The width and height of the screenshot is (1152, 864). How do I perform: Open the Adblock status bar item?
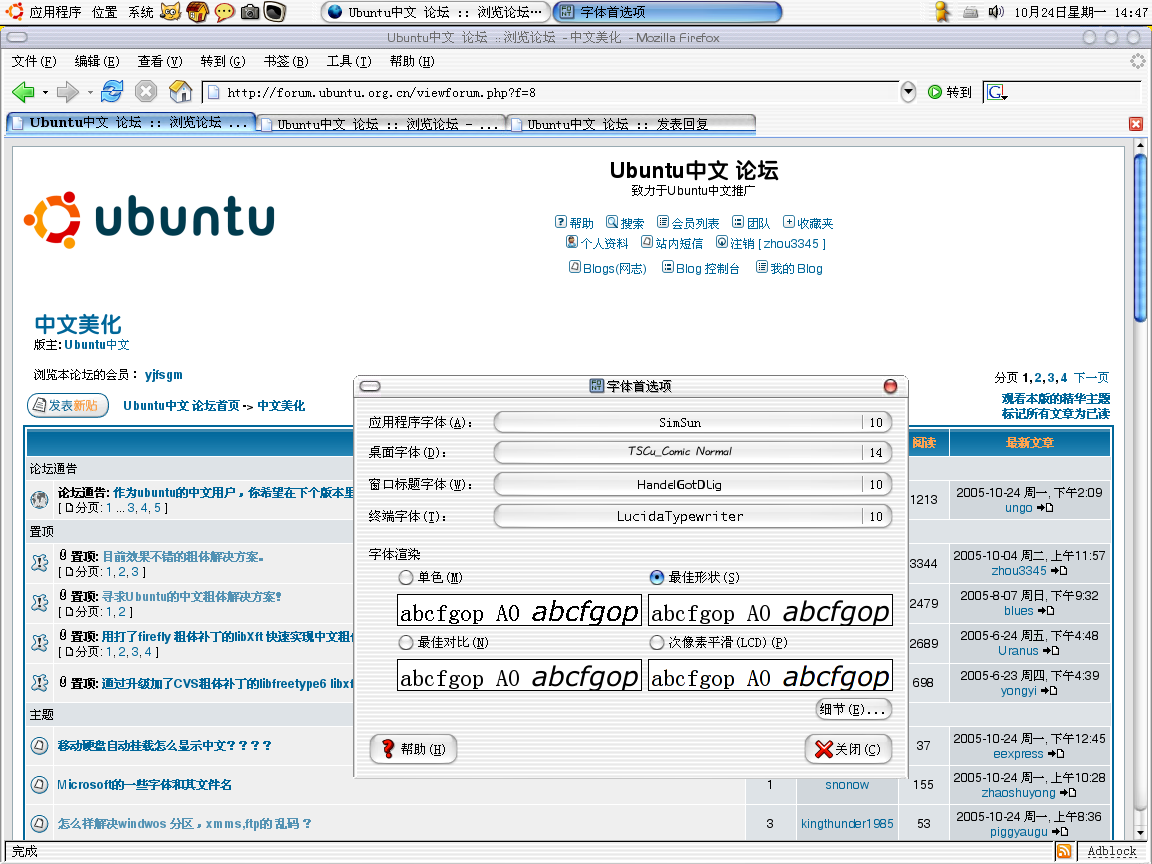click(x=1112, y=851)
